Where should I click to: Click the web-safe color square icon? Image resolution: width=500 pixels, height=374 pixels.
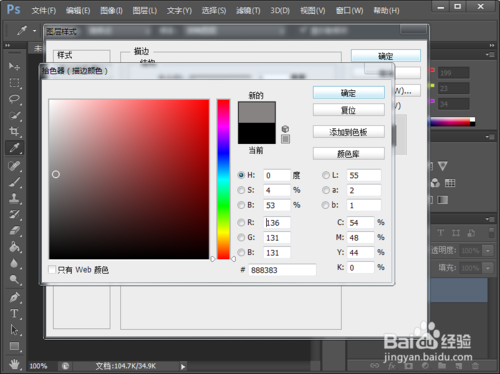tap(285, 139)
